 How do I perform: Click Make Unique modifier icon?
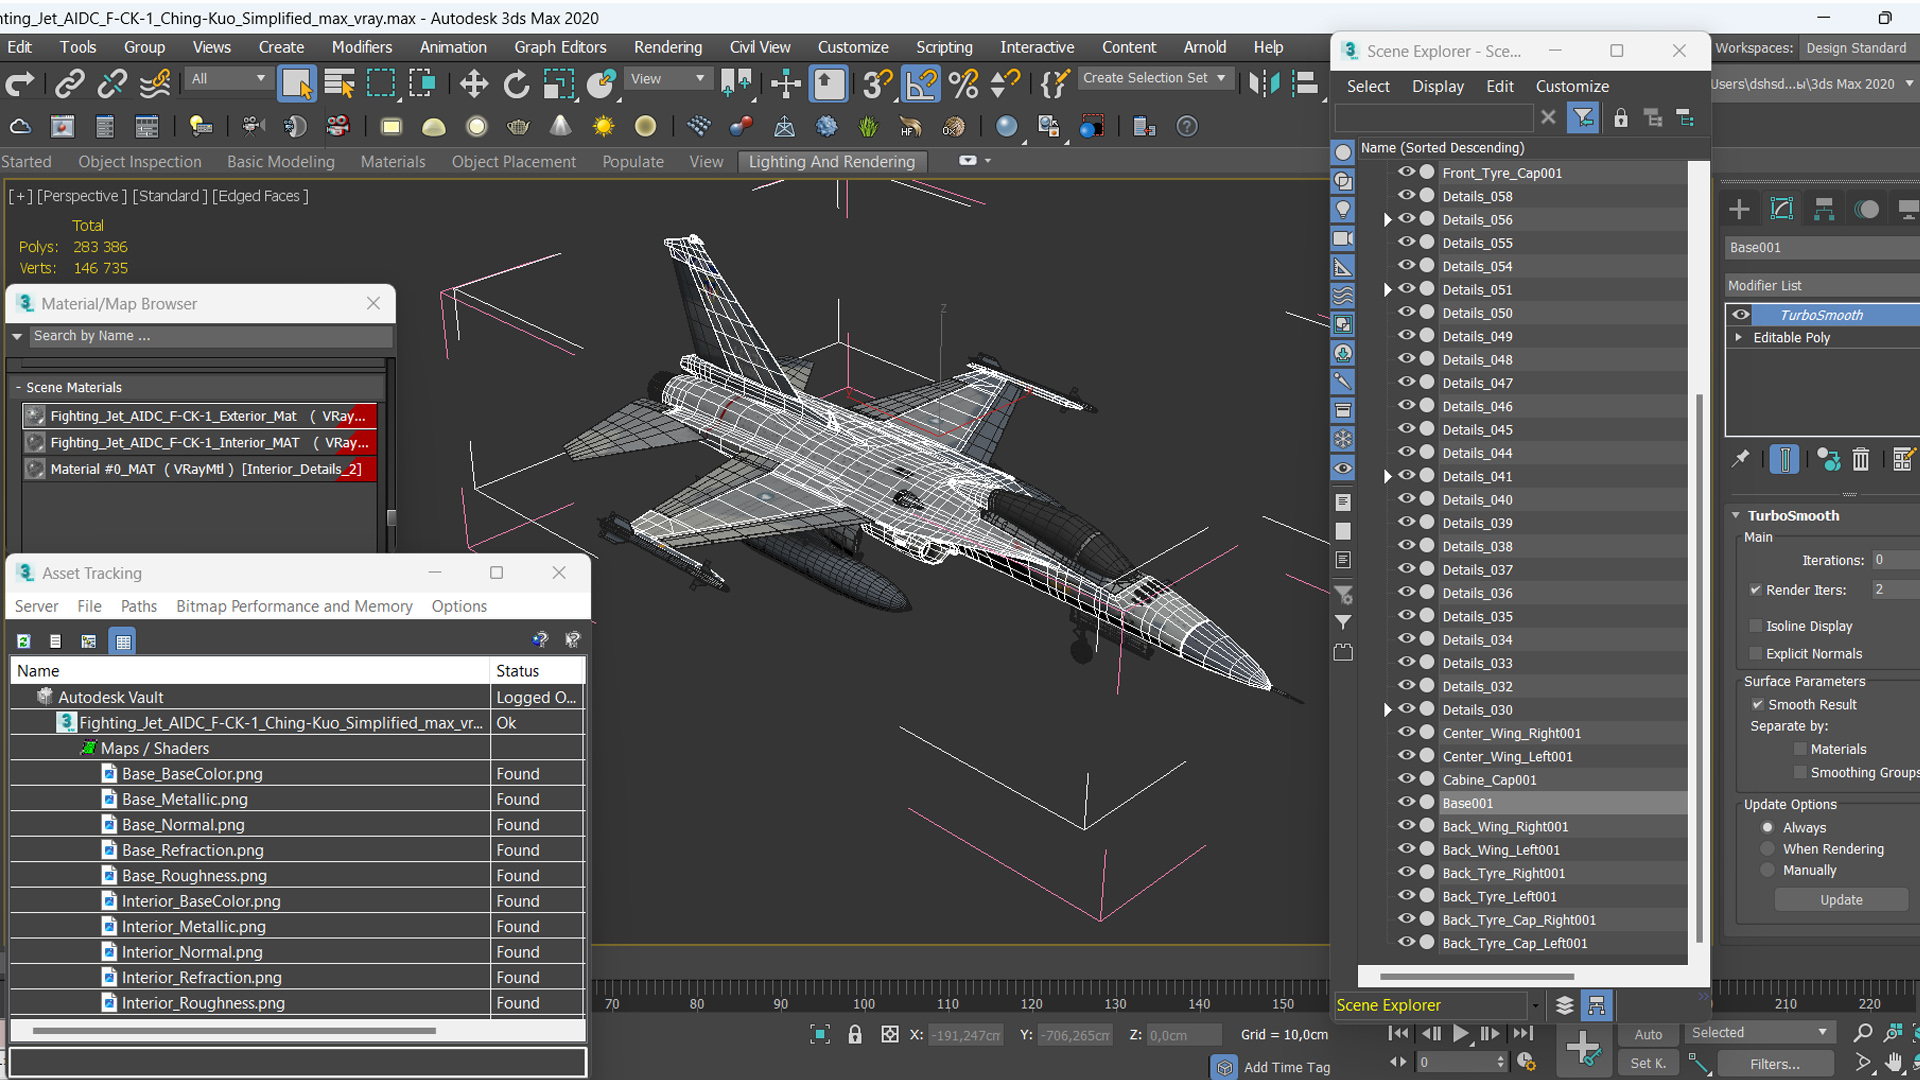click(x=1828, y=459)
